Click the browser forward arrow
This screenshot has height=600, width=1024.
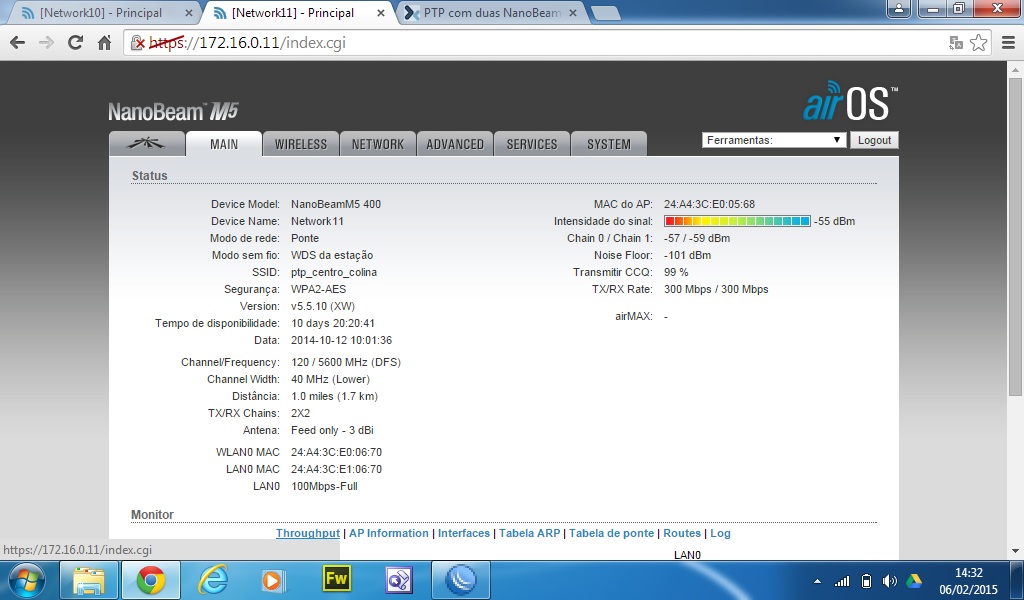pyautogui.click(x=46, y=43)
